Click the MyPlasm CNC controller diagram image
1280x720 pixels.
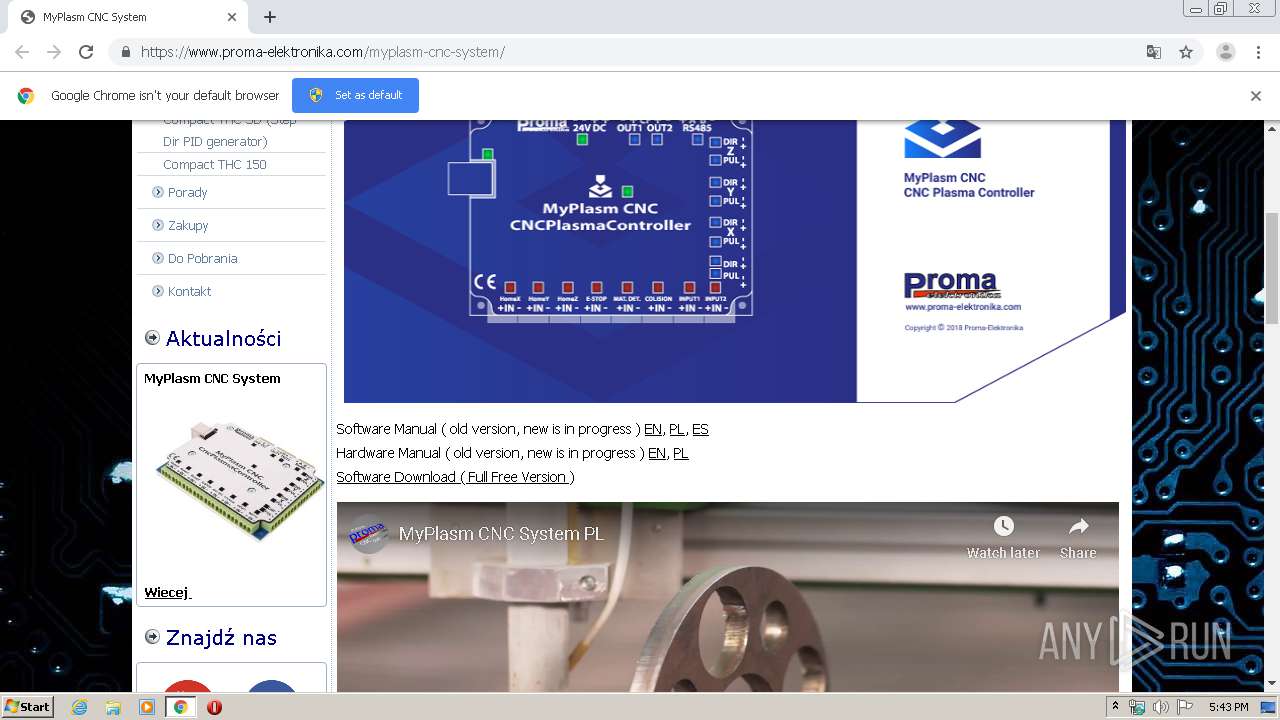(x=735, y=261)
